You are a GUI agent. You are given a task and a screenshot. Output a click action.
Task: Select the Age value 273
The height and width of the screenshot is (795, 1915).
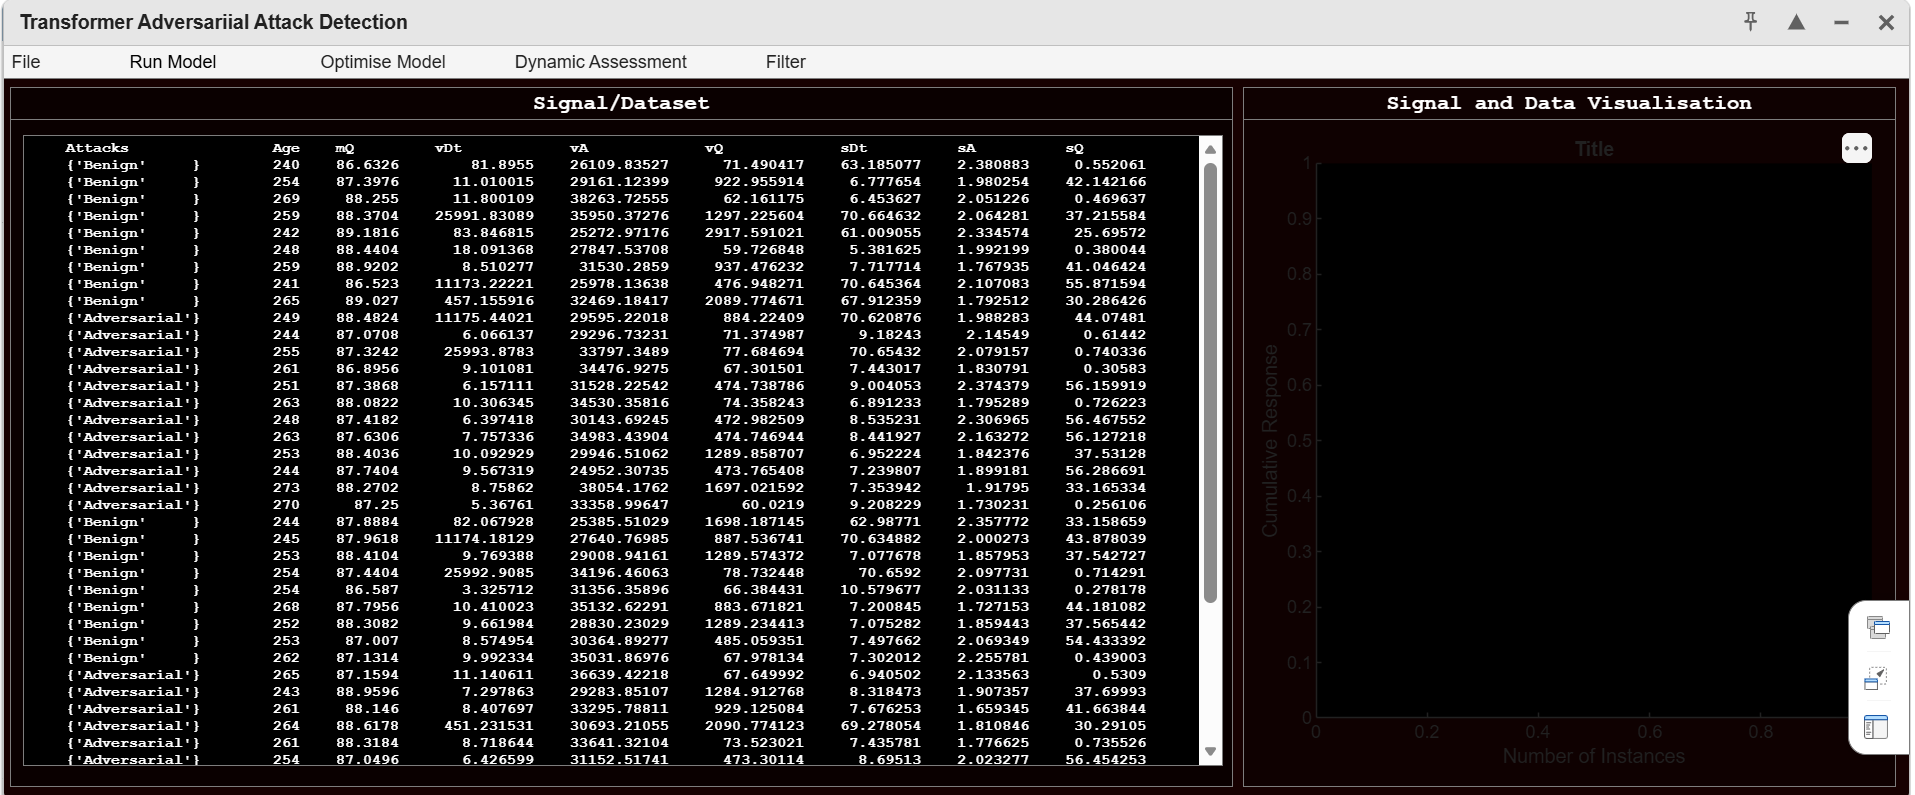point(286,488)
